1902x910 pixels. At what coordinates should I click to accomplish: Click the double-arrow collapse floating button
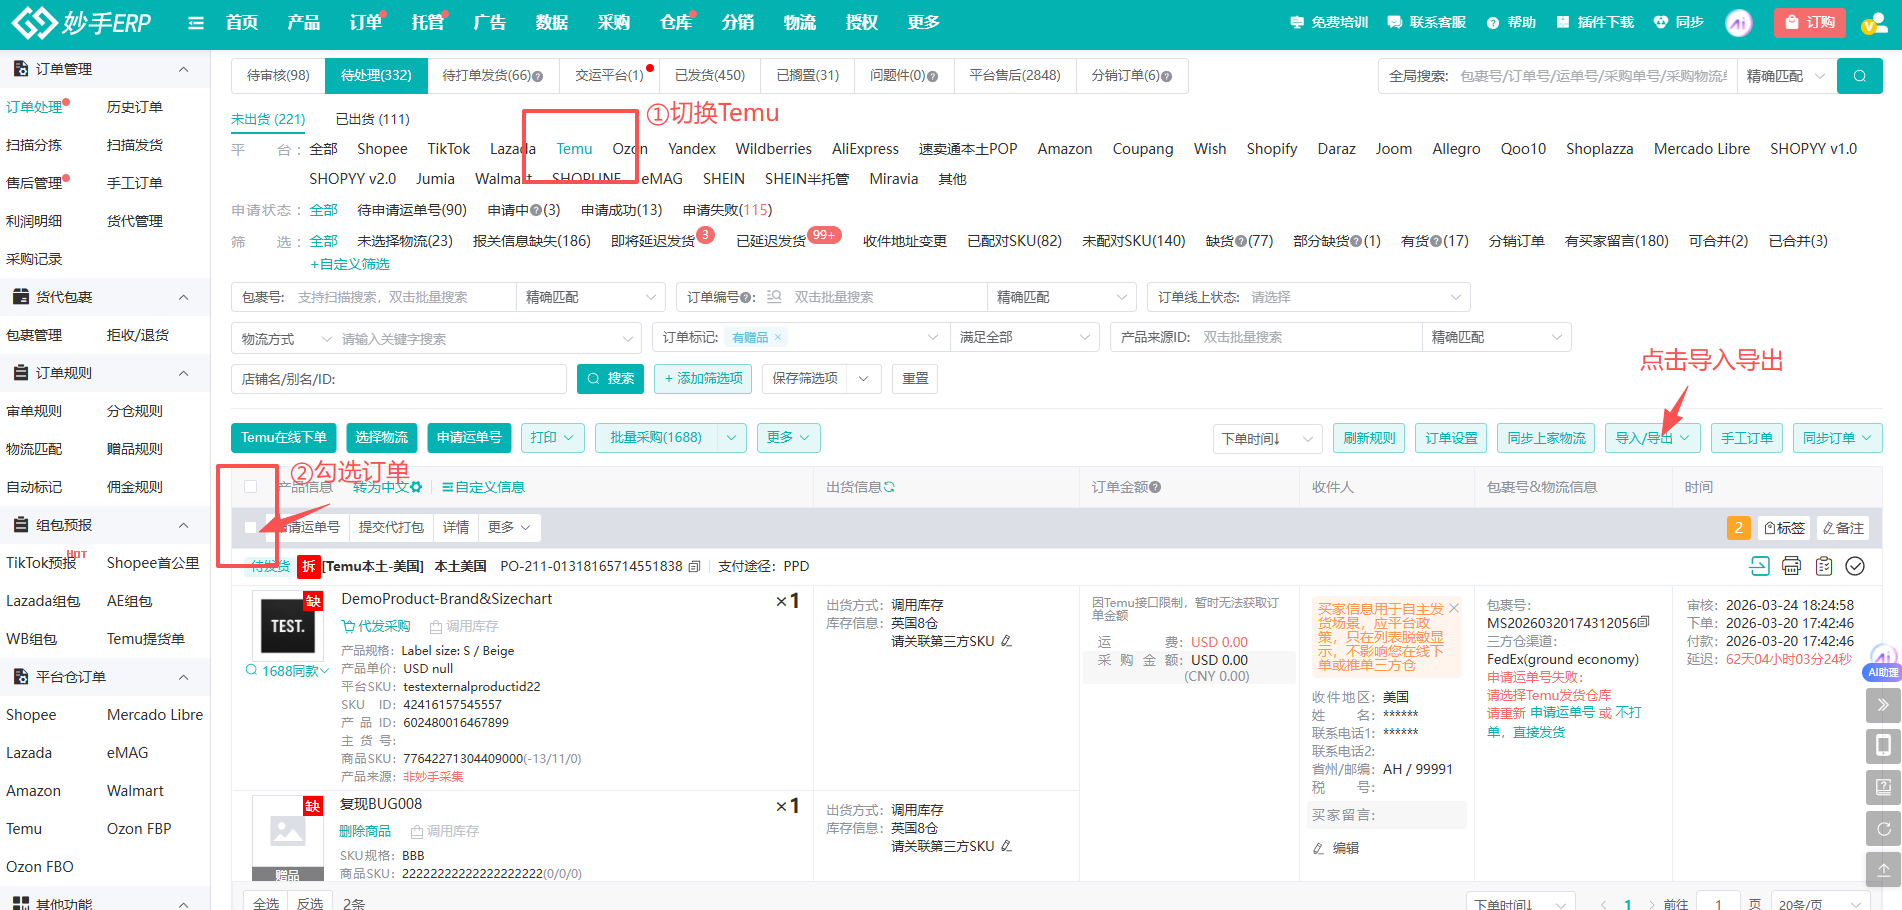pos(1883,705)
